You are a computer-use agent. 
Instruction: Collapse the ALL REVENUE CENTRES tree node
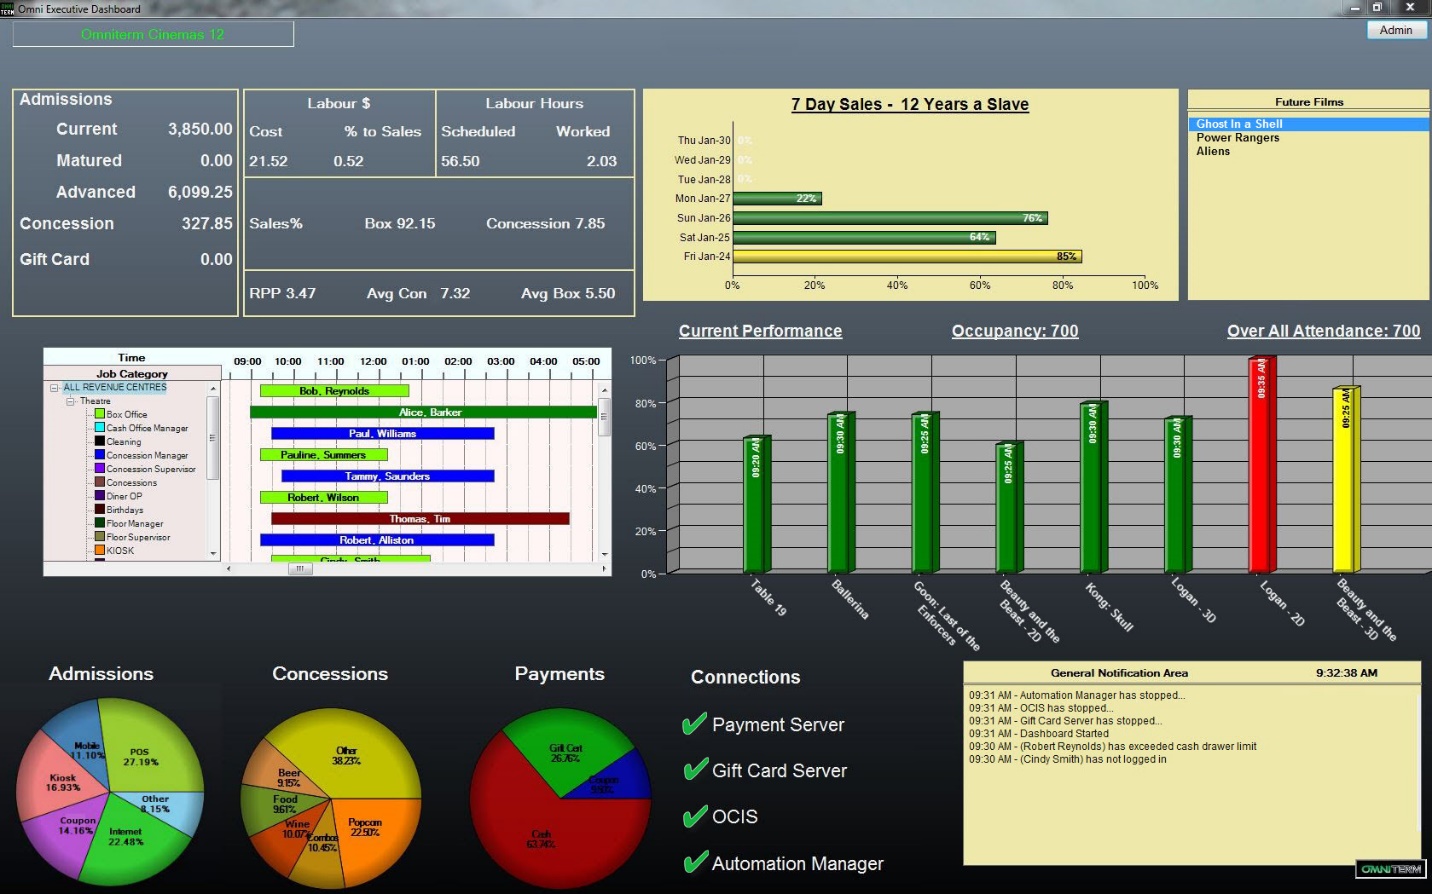tap(53, 386)
